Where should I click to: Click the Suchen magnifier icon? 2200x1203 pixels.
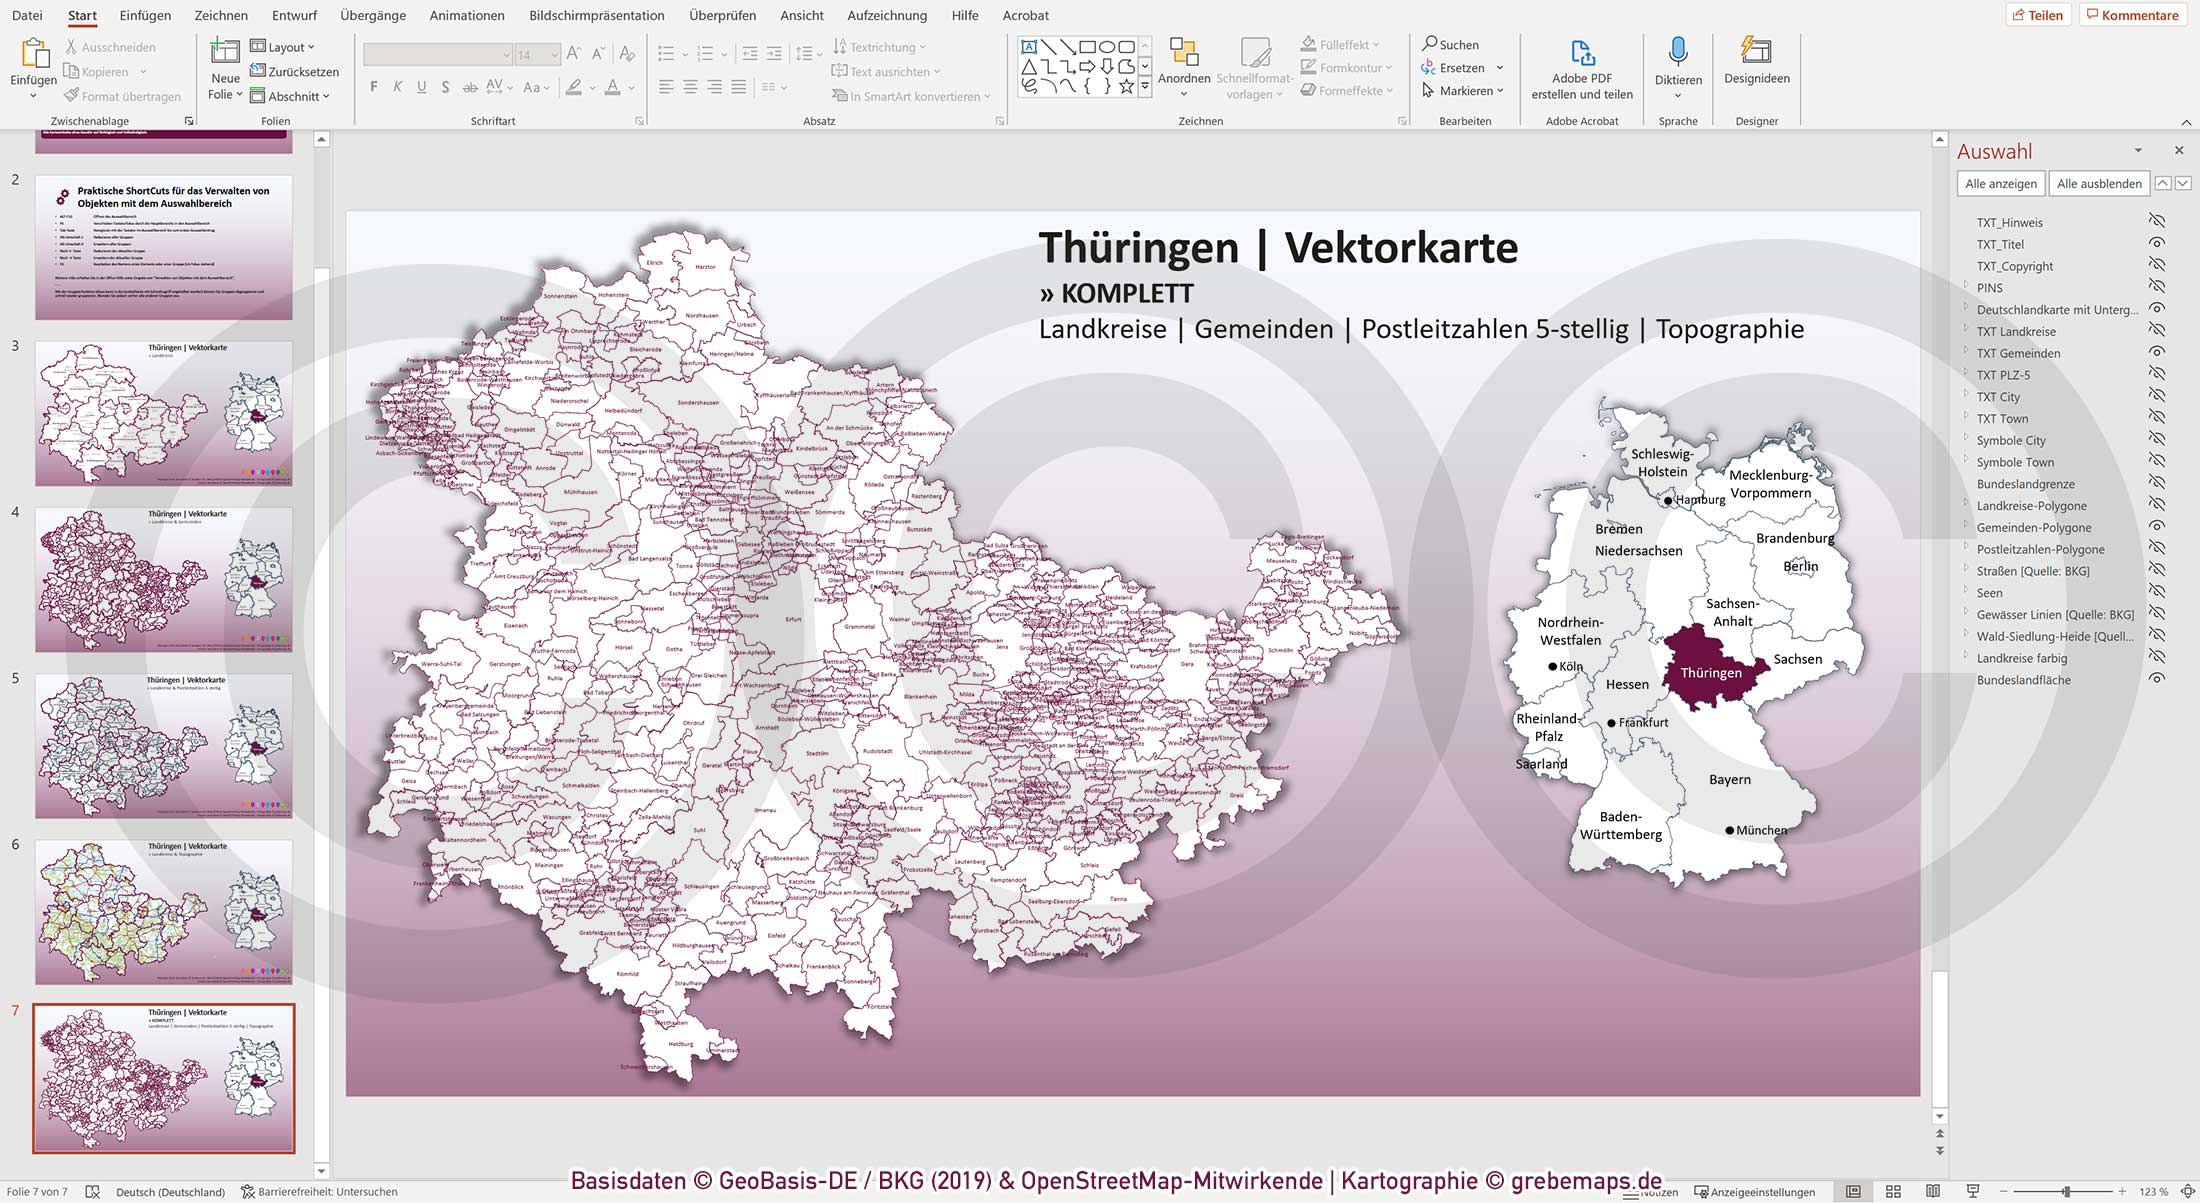click(1430, 44)
